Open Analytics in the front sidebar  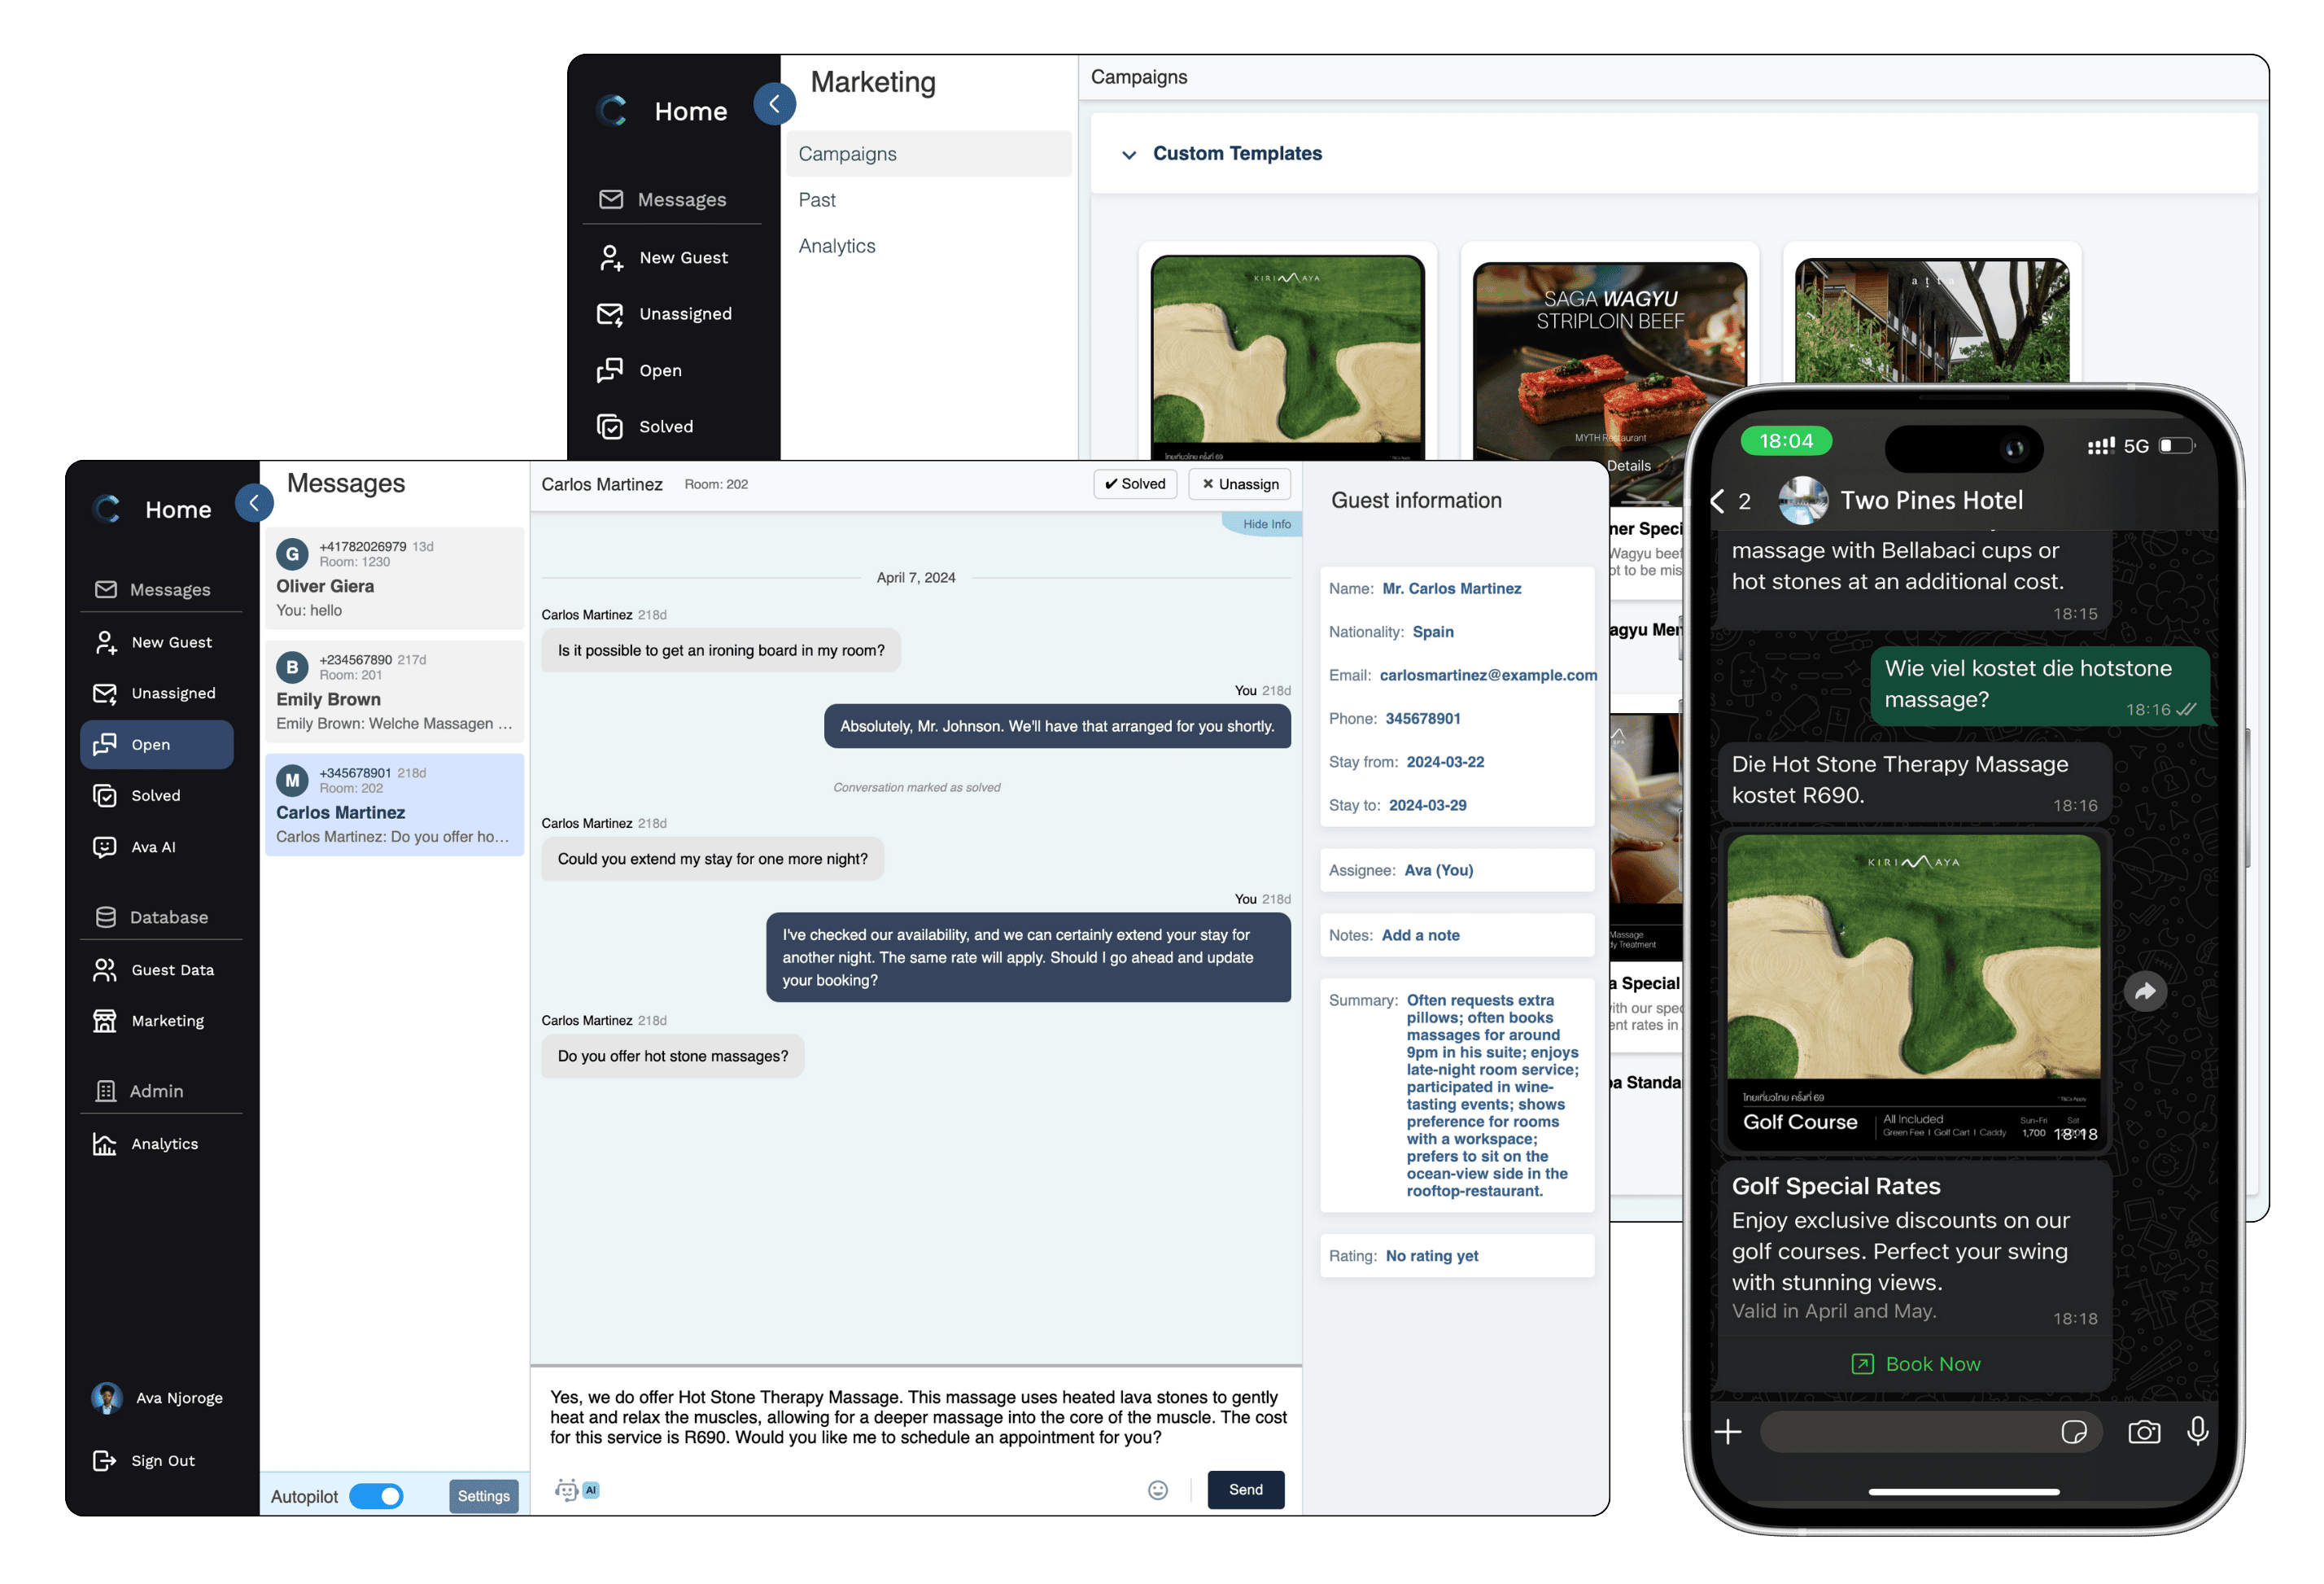157,1144
